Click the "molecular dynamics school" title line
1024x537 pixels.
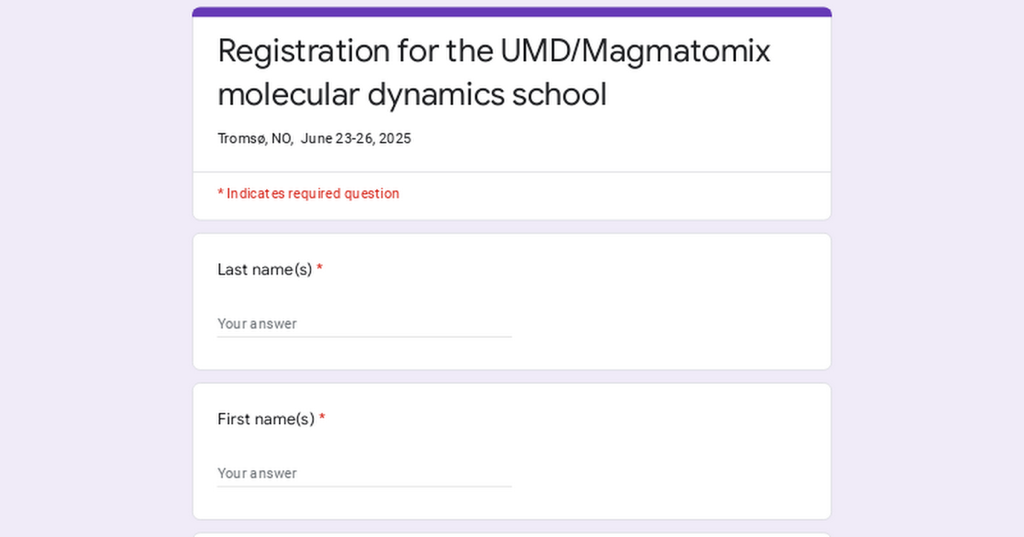coord(412,95)
